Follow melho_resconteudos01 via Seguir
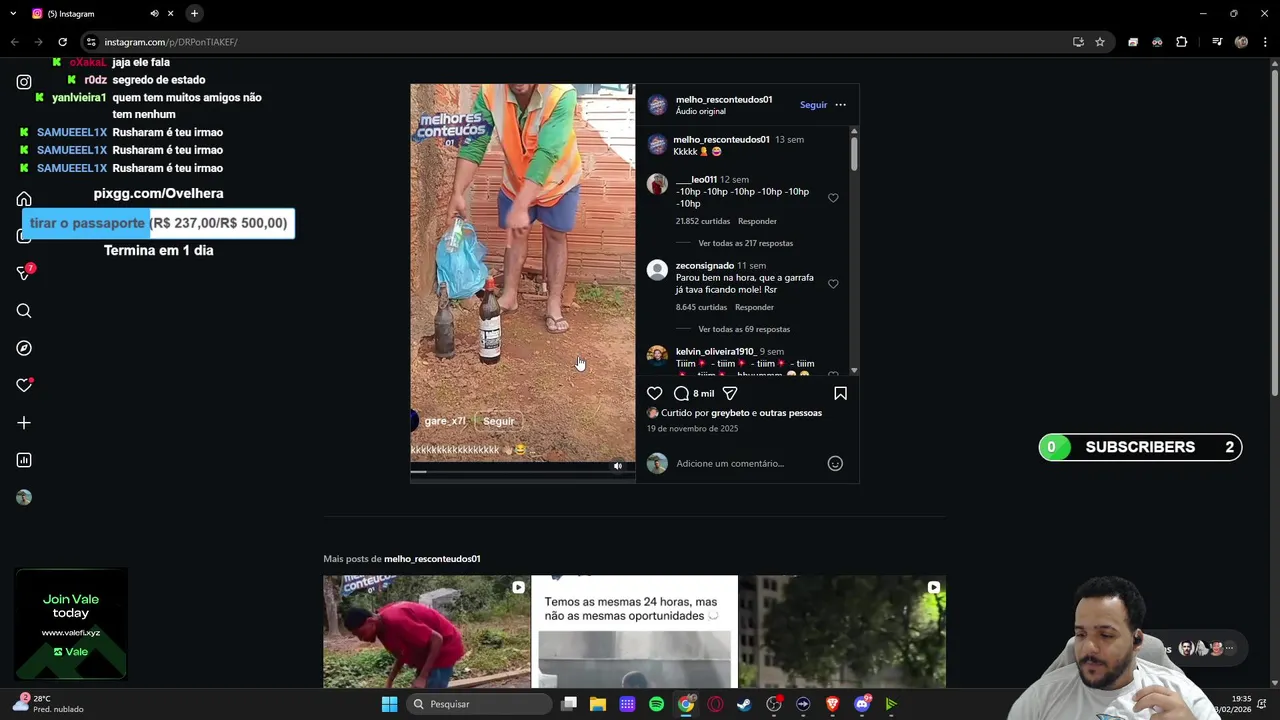 coord(813,105)
